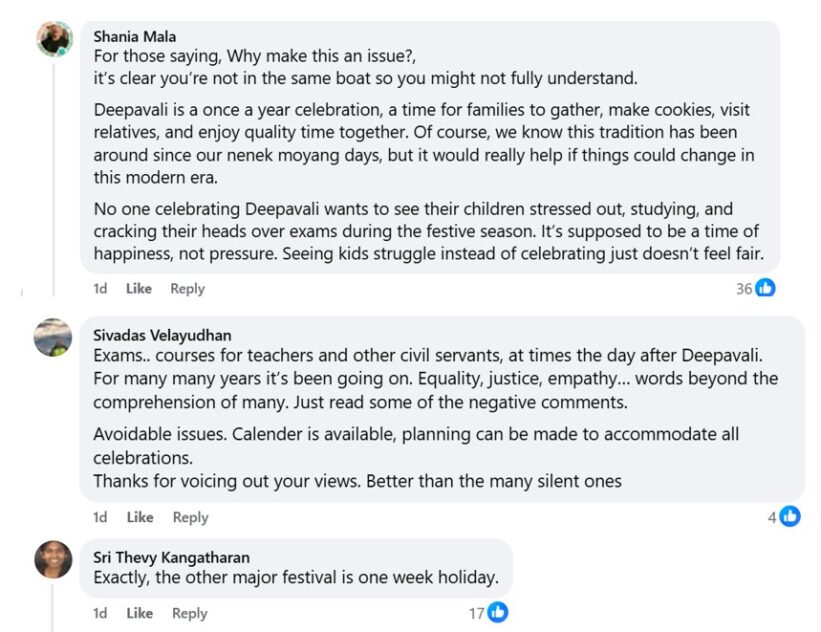Click the like reaction icon on Sivadas Velayudhan's comment
821x632 pixels.
pyautogui.click(x=790, y=517)
